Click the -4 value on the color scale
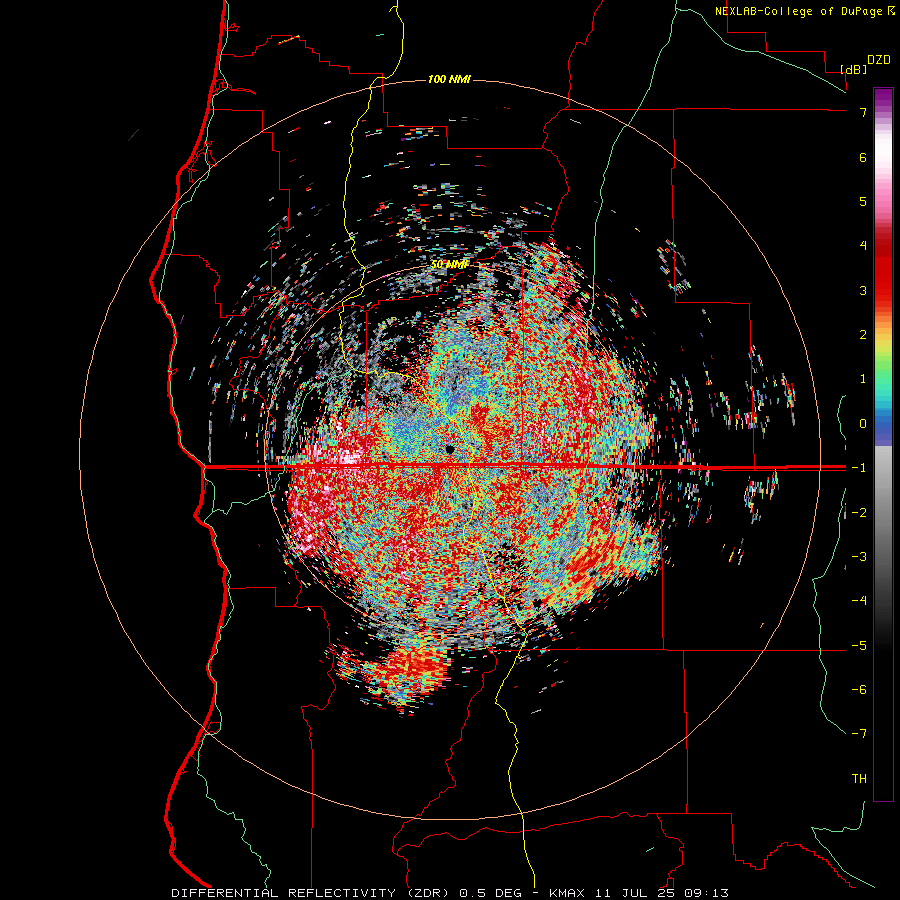The width and height of the screenshot is (900, 900). click(859, 601)
